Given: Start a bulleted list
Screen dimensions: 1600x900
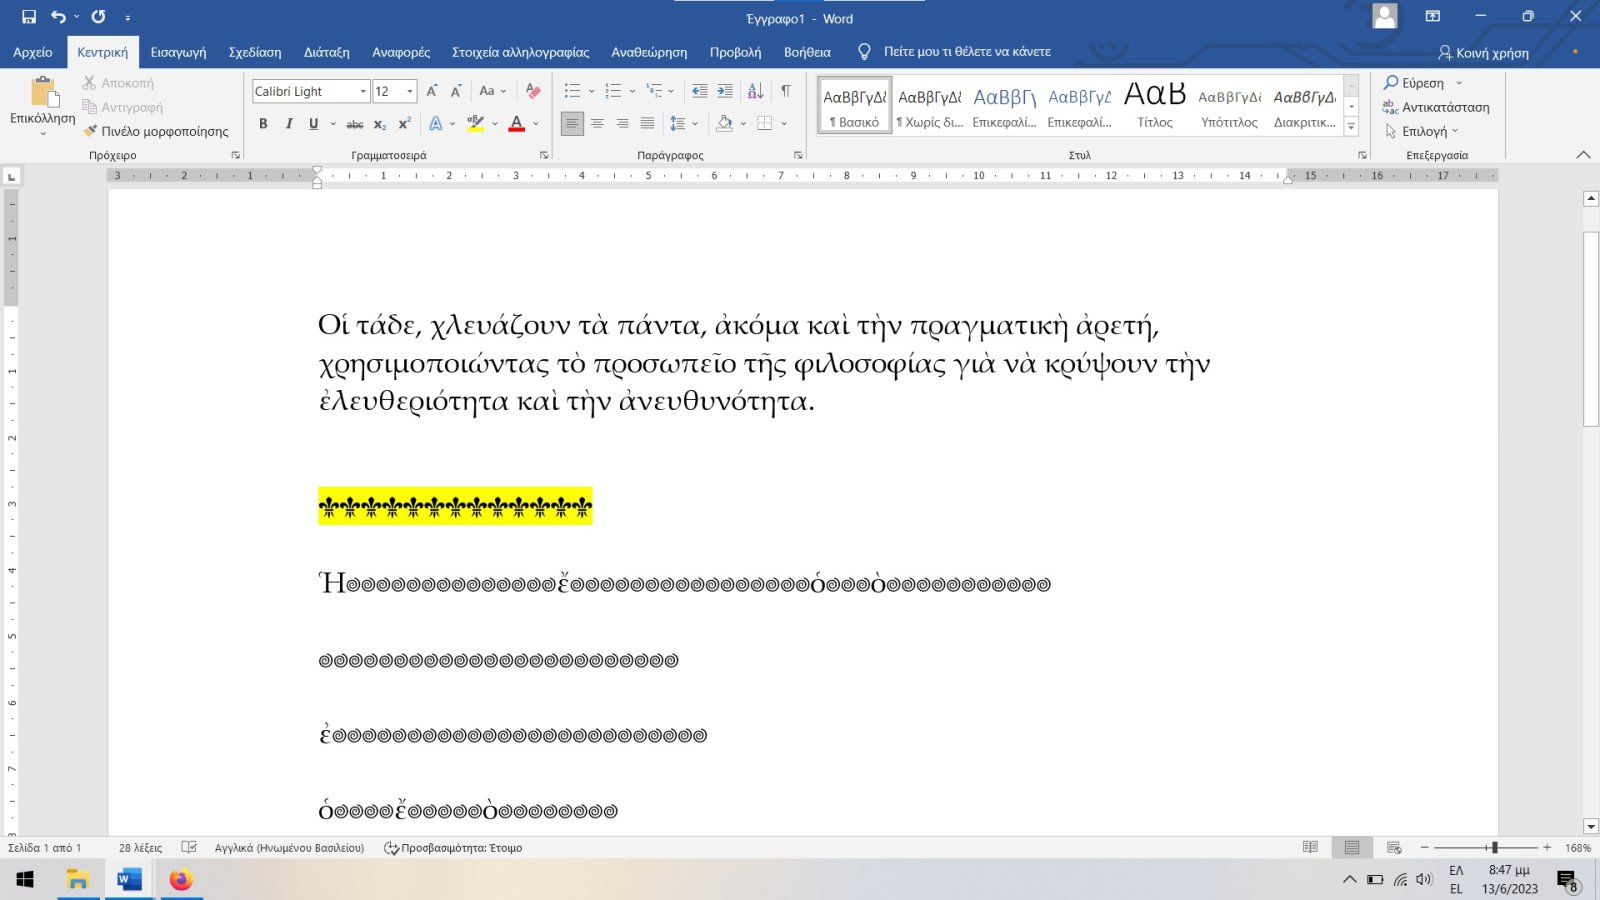Looking at the screenshot, I should click(572, 91).
